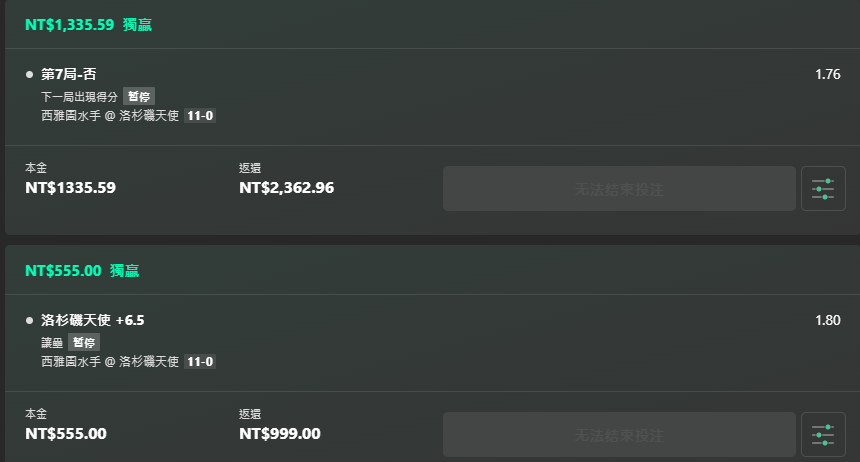Image resolution: width=860 pixels, height=462 pixels.
Task: Click the 返還 NT$2,362.96 amount
Action: click(x=286, y=188)
